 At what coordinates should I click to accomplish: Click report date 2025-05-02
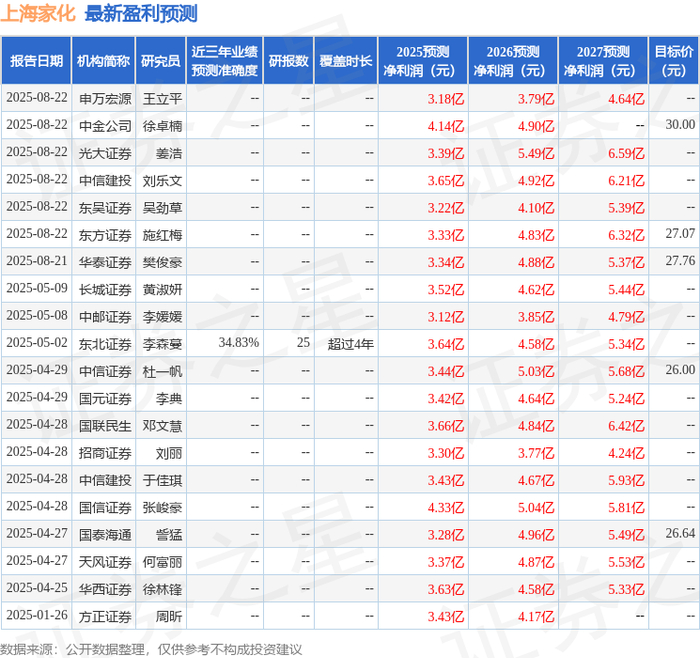(37, 342)
